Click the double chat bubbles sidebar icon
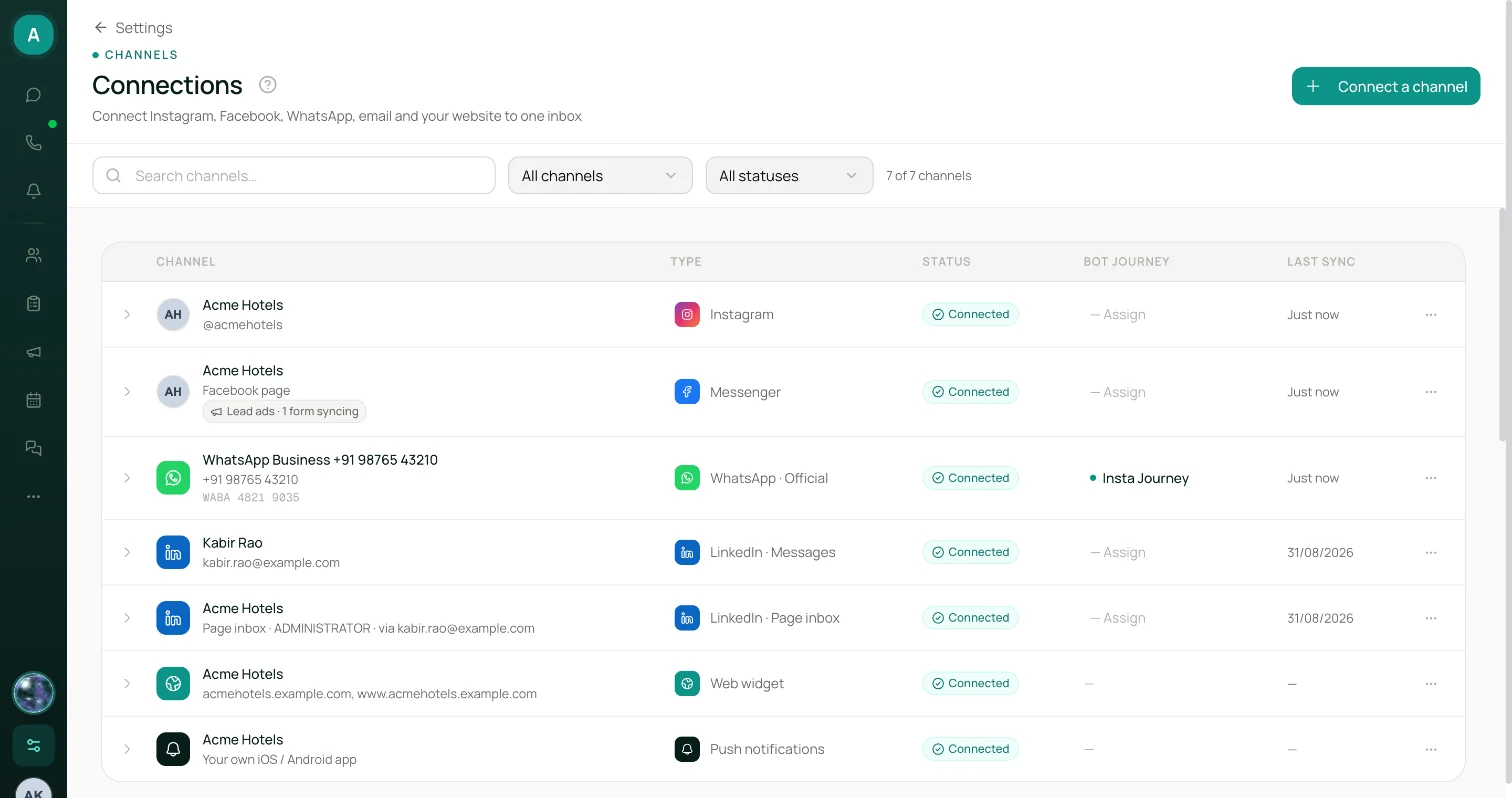This screenshot has width=1512, height=798. tap(33, 448)
